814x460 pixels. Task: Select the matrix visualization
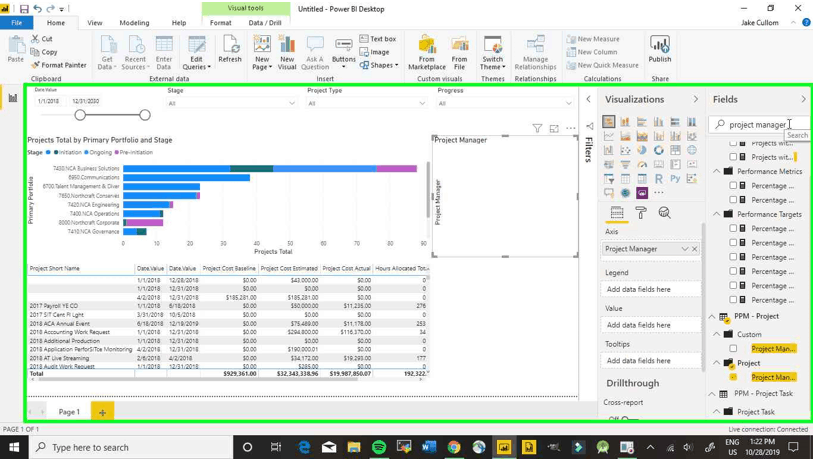(642, 179)
